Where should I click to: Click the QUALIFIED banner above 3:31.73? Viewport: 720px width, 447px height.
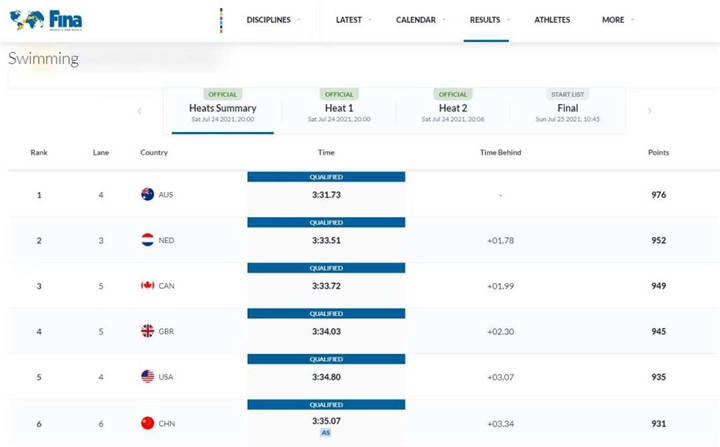coord(326,177)
